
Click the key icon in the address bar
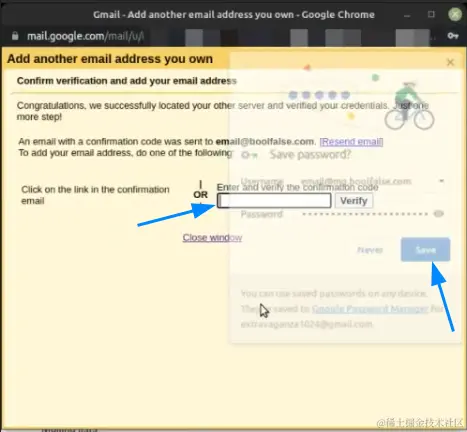coord(453,36)
